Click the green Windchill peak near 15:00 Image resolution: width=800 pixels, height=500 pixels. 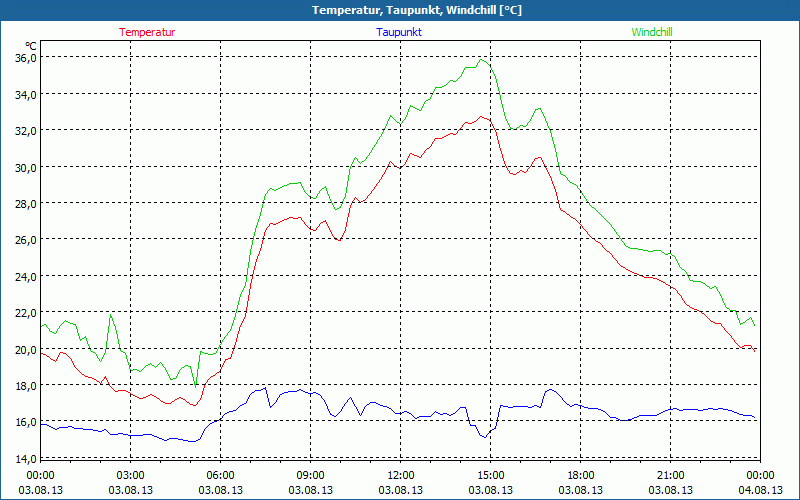(x=481, y=60)
